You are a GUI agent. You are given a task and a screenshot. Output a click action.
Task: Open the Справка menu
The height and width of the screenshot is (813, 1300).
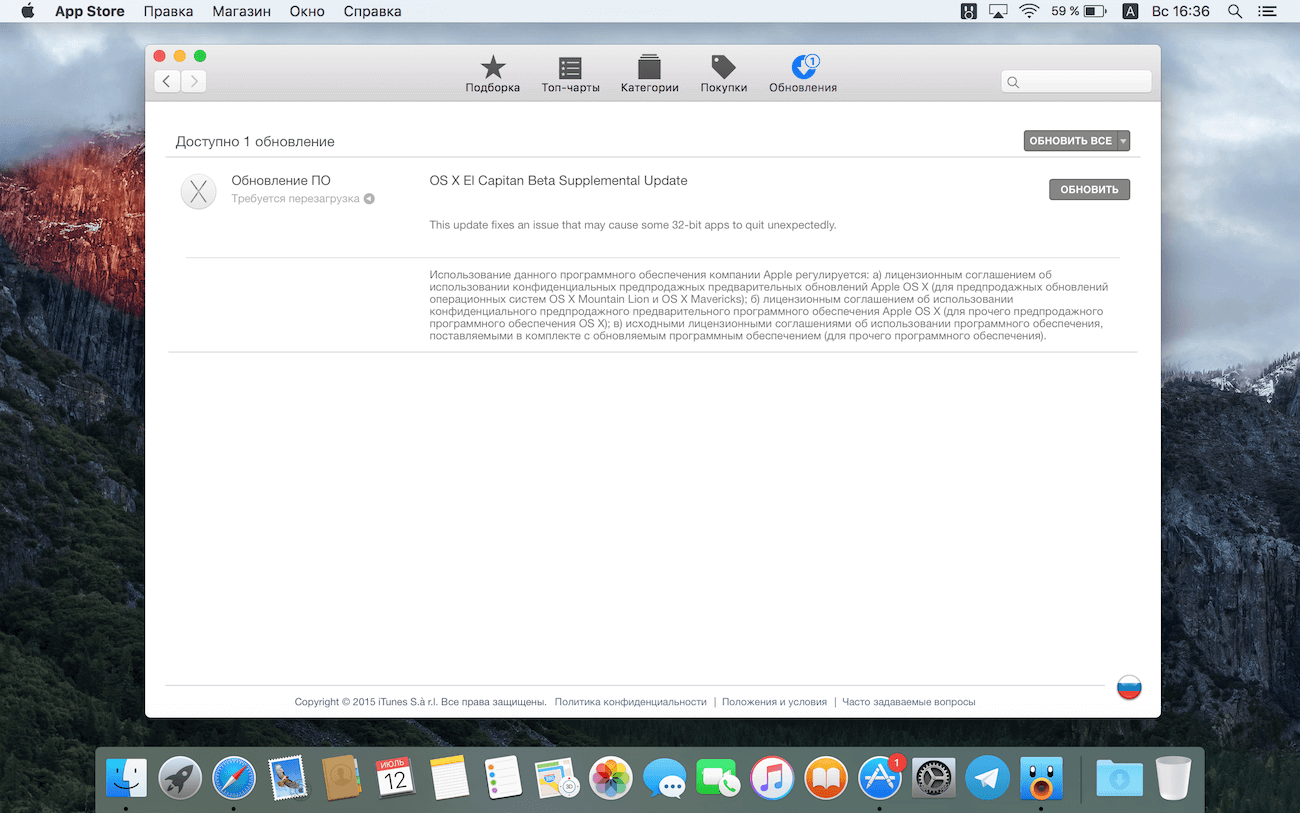click(372, 11)
